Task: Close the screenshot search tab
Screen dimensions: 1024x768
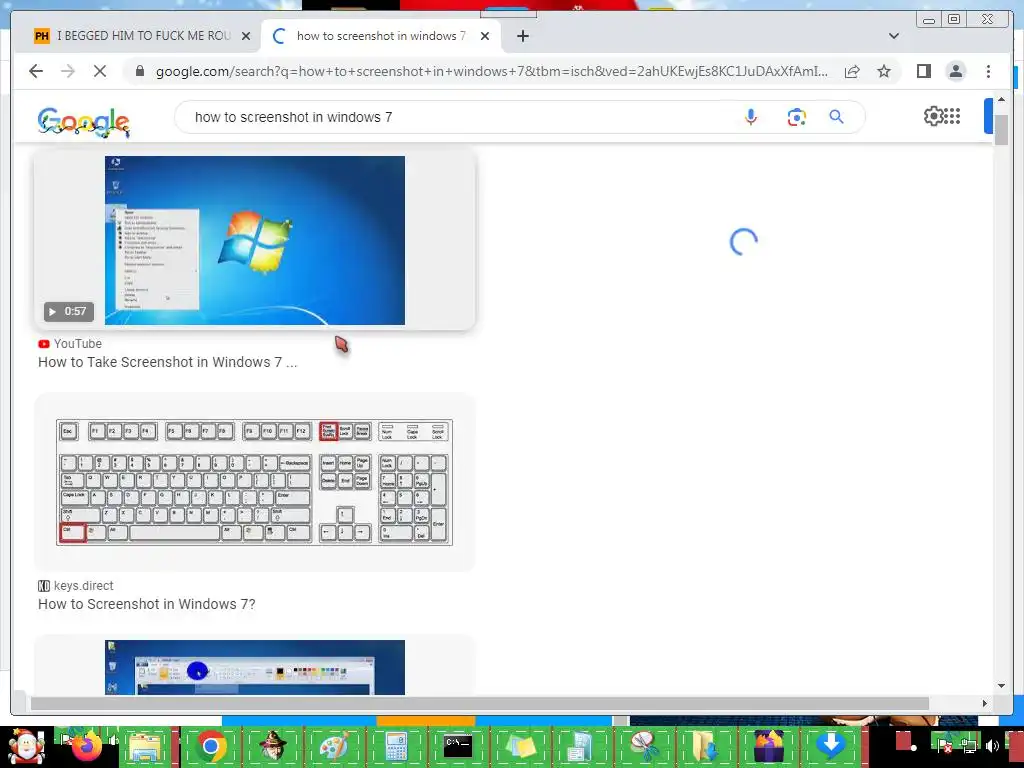Action: pos(485,36)
